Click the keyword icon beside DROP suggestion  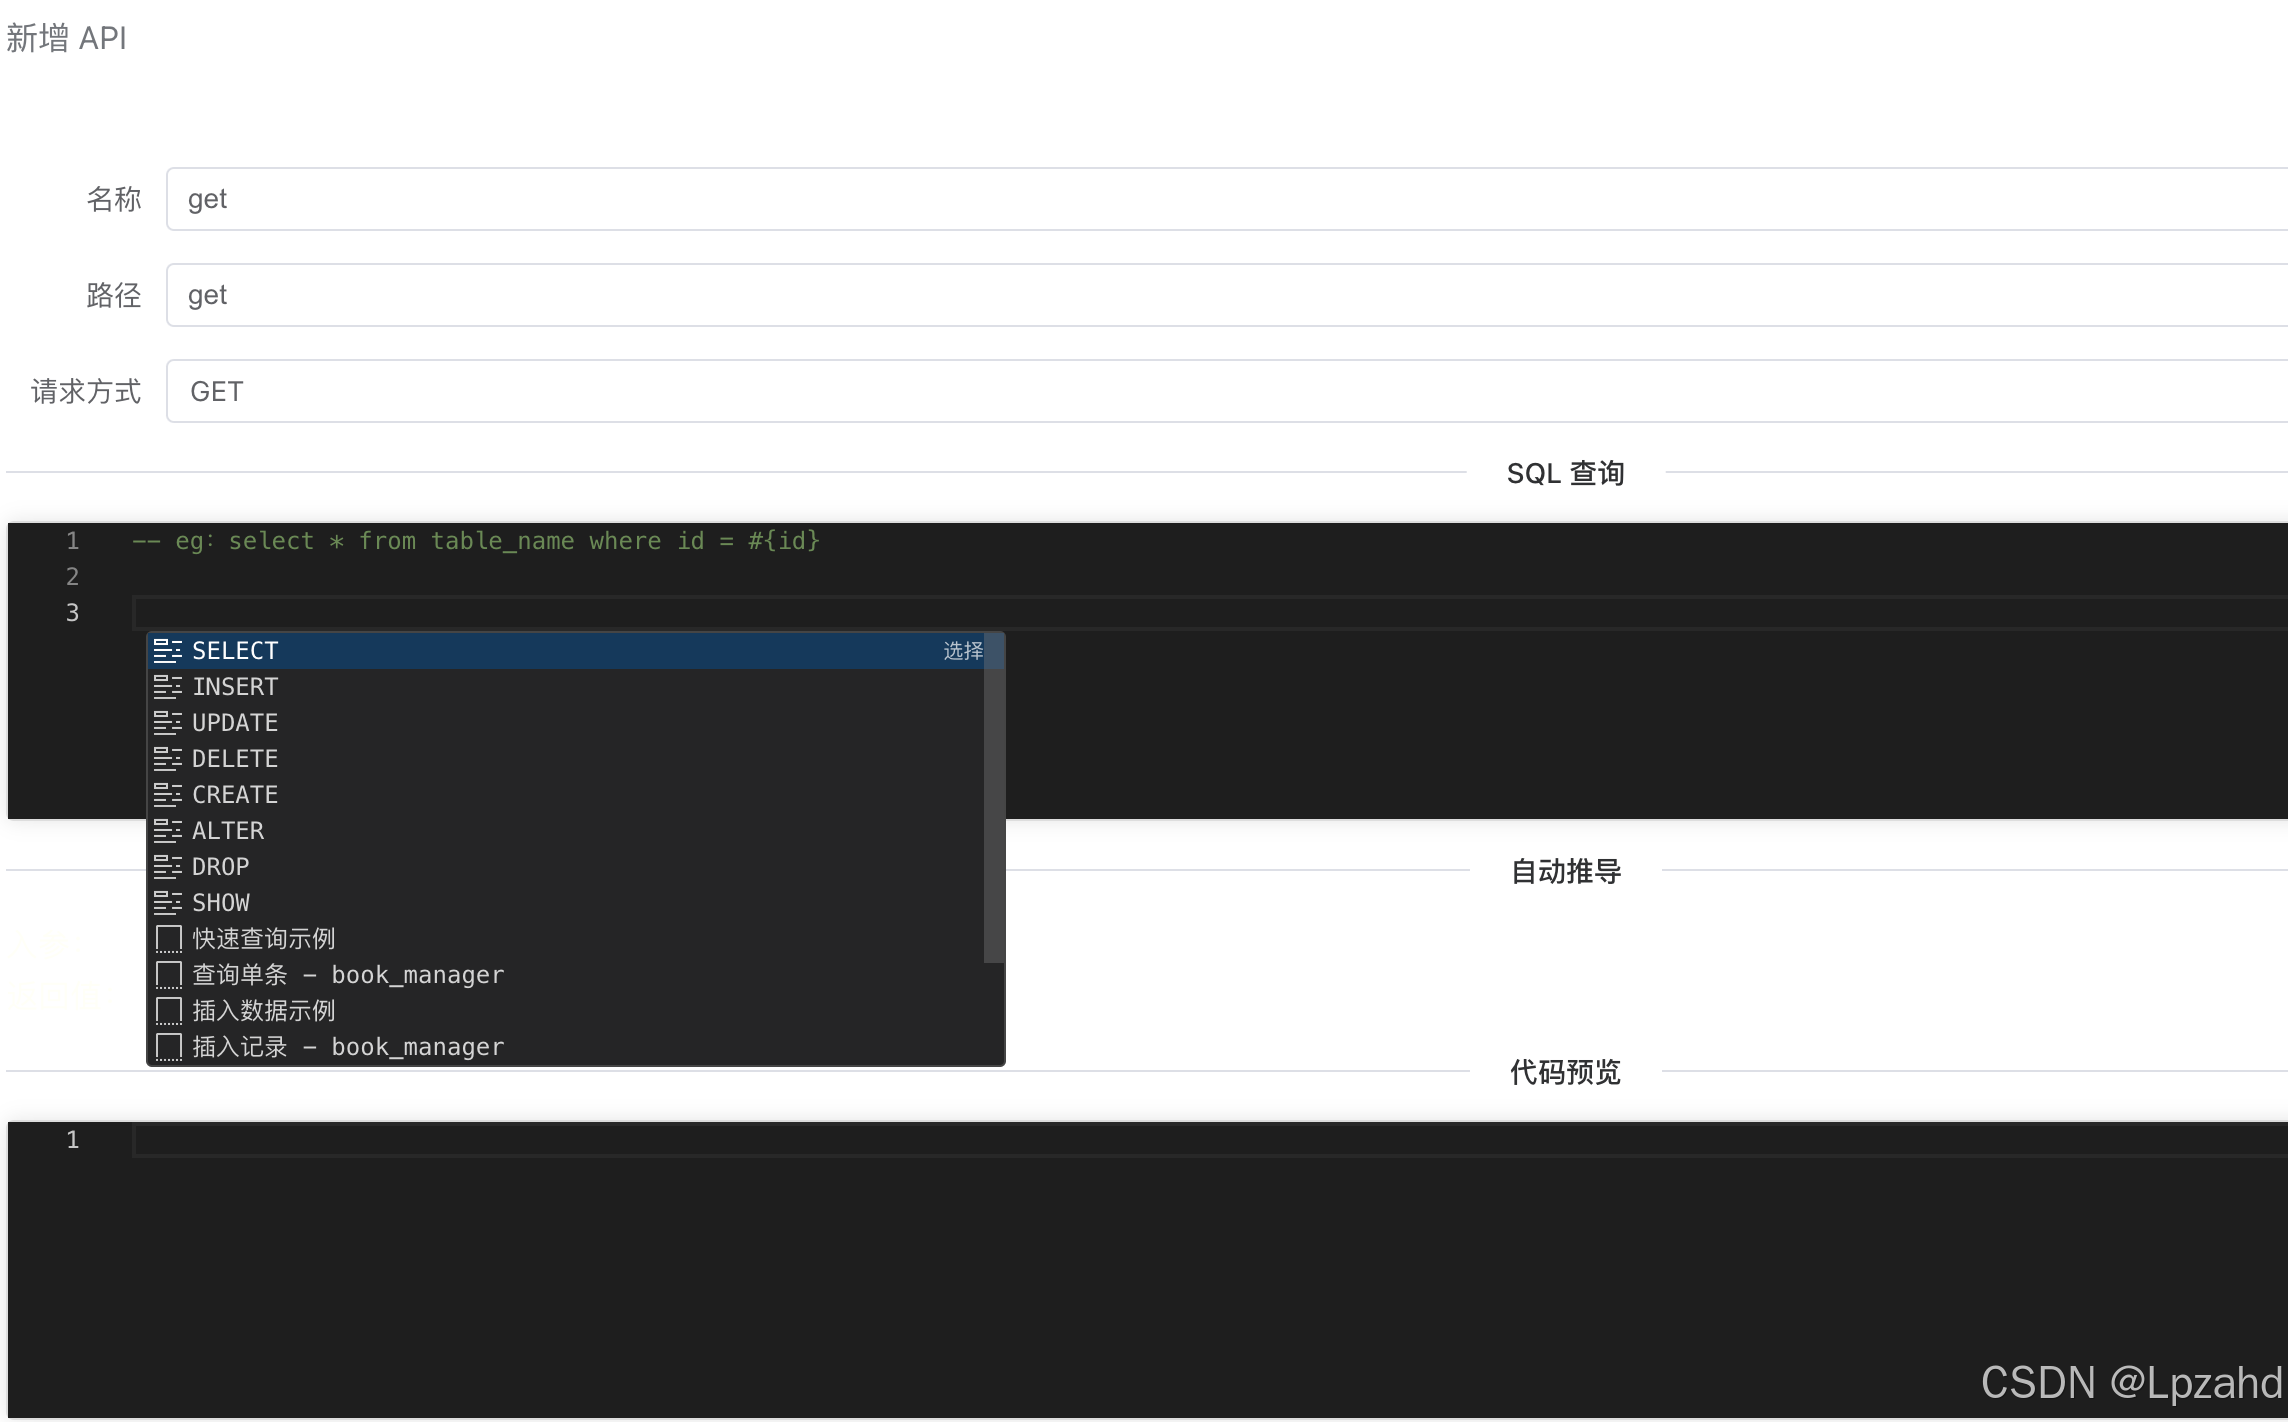point(169,866)
